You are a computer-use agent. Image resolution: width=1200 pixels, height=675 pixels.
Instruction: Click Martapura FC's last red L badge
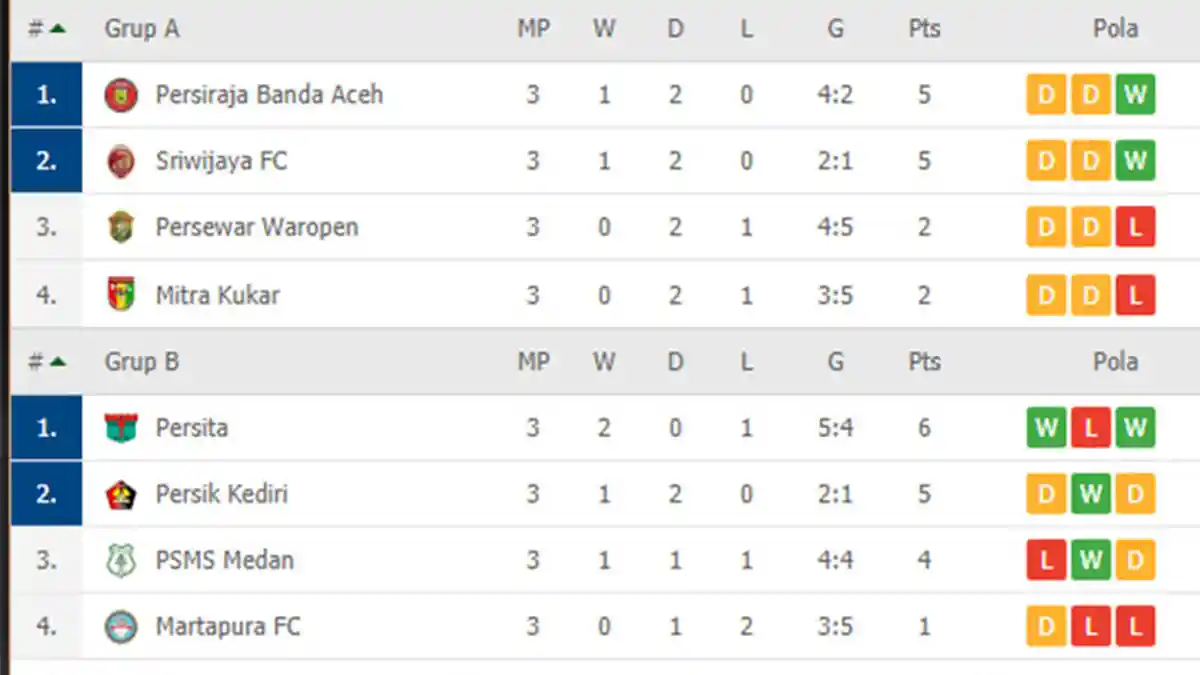(x=1135, y=627)
